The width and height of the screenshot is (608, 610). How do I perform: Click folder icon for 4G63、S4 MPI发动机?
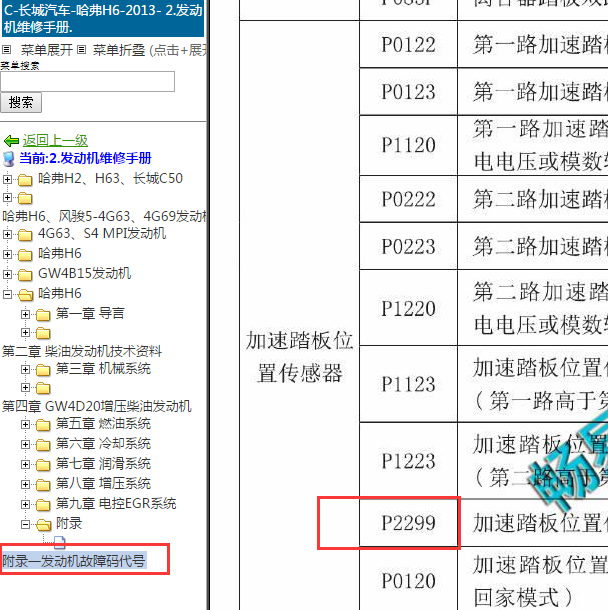pyautogui.click(x=25, y=235)
